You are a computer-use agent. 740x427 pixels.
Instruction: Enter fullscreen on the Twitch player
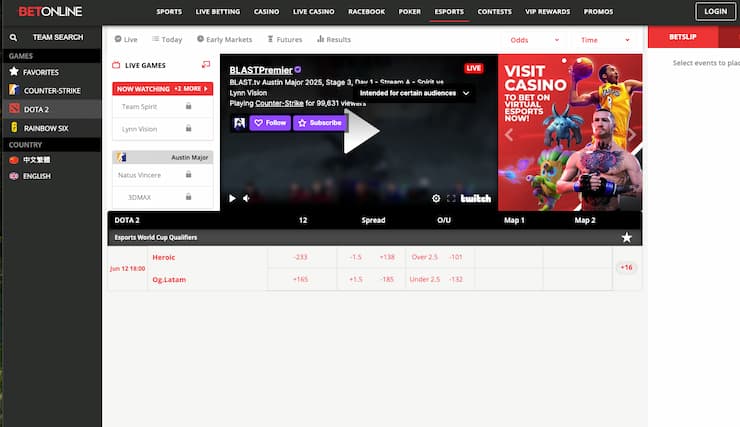(451, 199)
